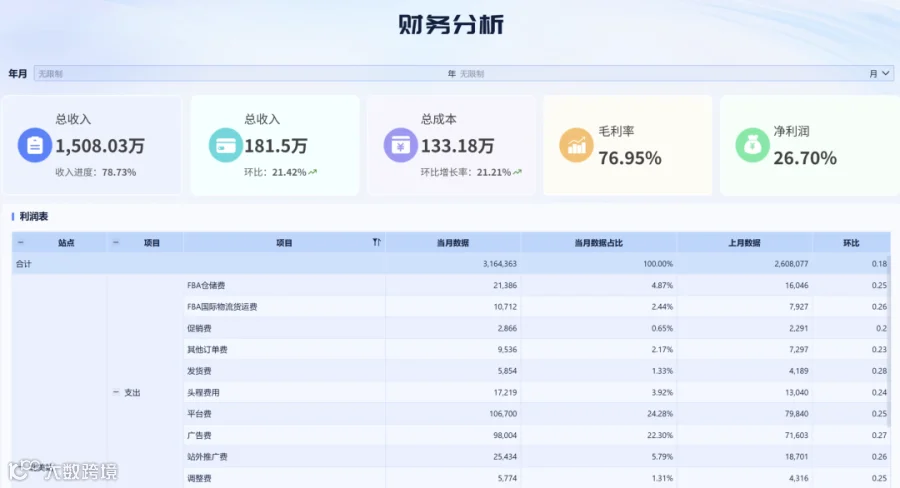Open the 净利润 26.70% card

[809, 145]
